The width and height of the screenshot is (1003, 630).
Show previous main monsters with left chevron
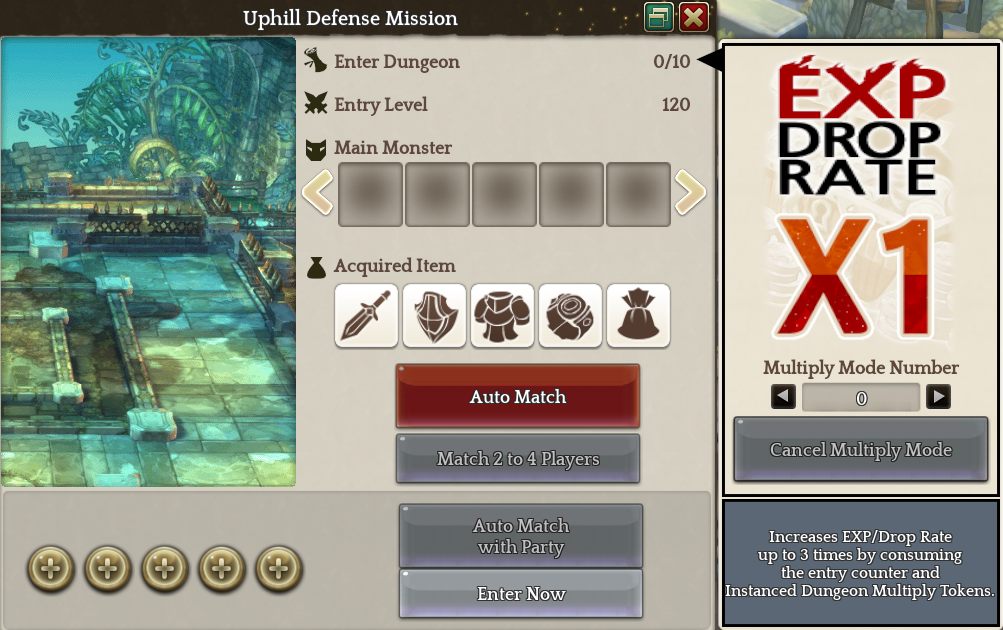coord(318,192)
